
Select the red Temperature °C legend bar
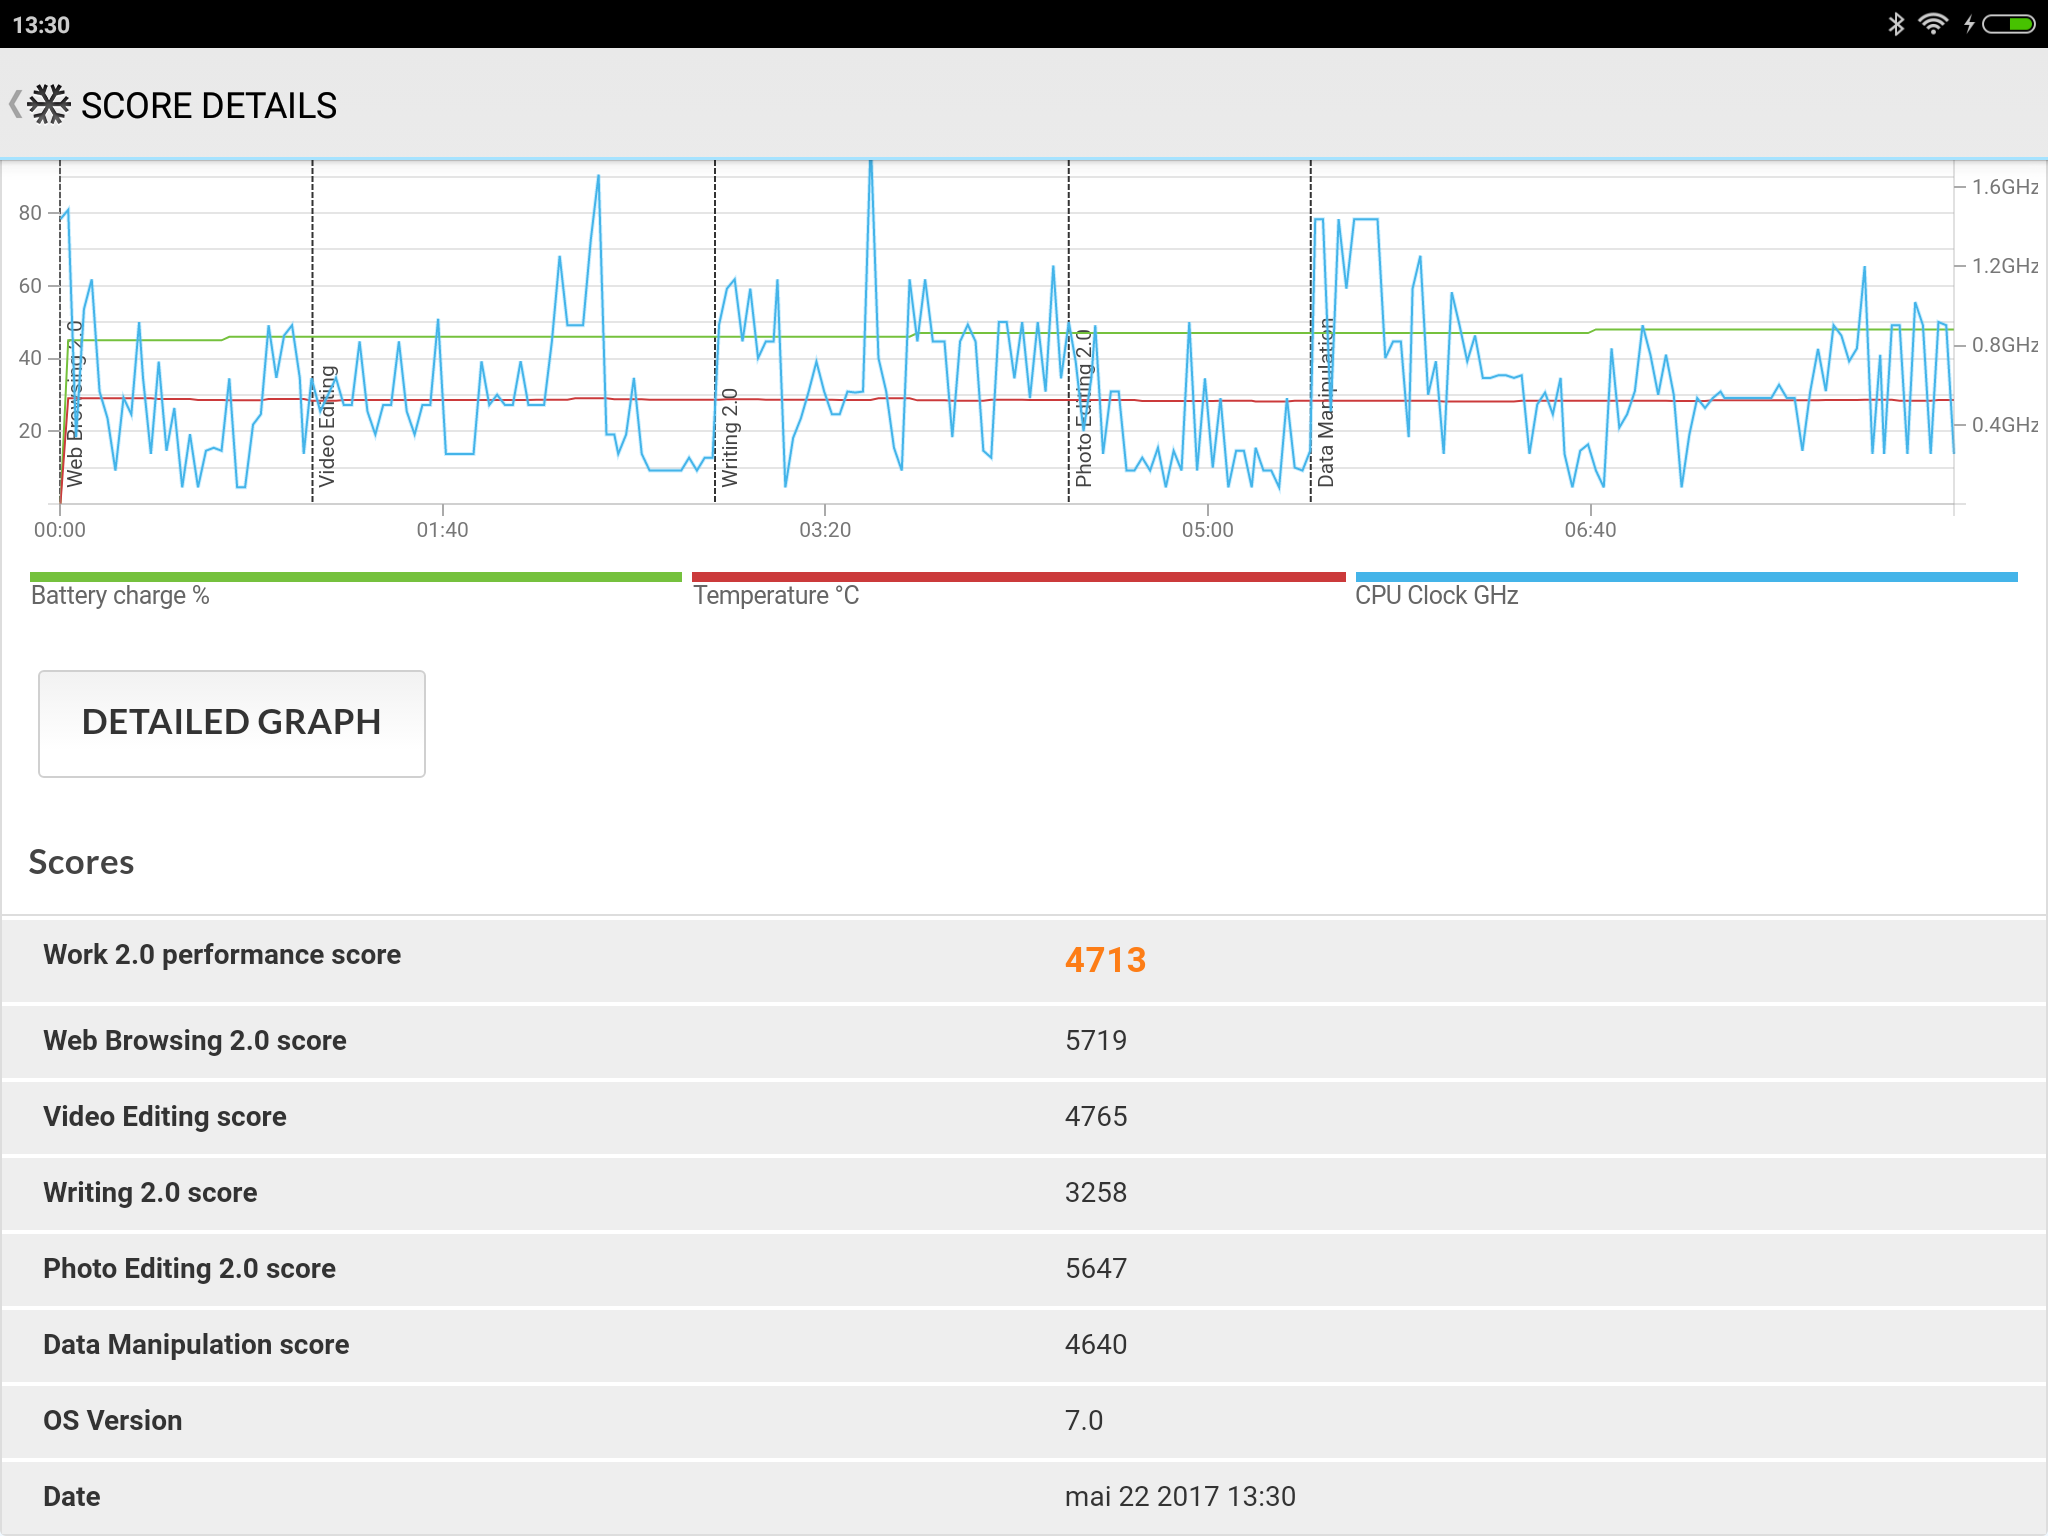coord(1018,577)
